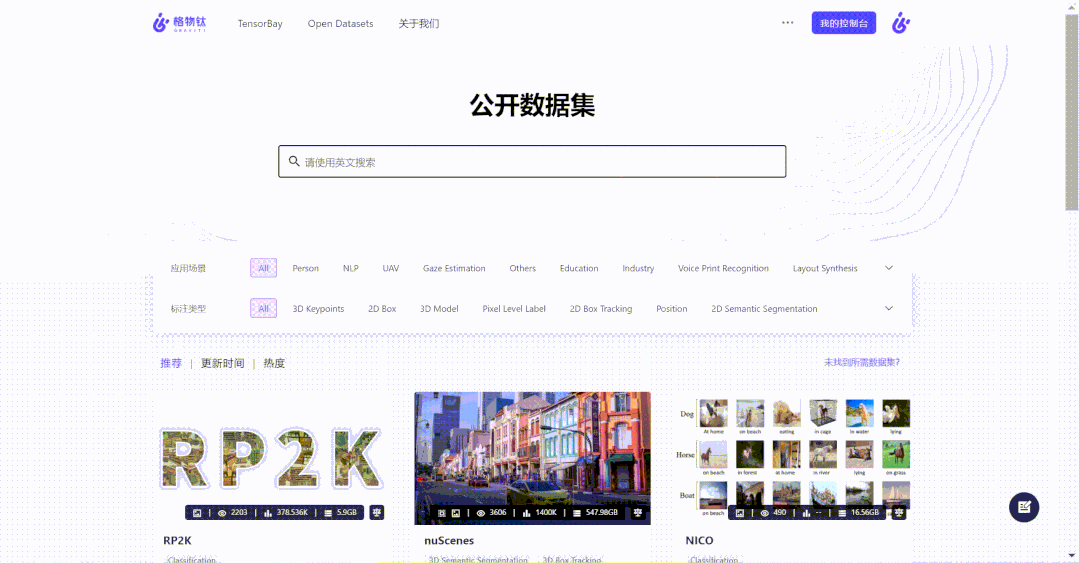Screen dimensions: 1079x563
Task: Click the magnifier icon in the search box
Action: click(294, 161)
